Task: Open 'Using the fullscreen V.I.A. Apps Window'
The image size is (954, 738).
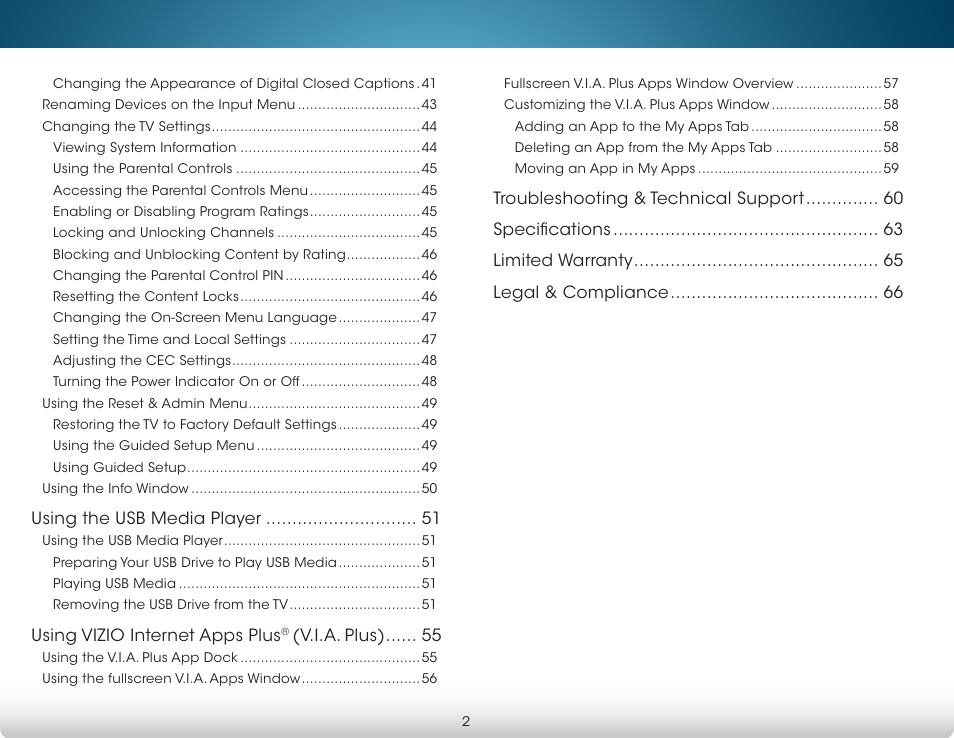Action: pyautogui.click(x=239, y=678)
